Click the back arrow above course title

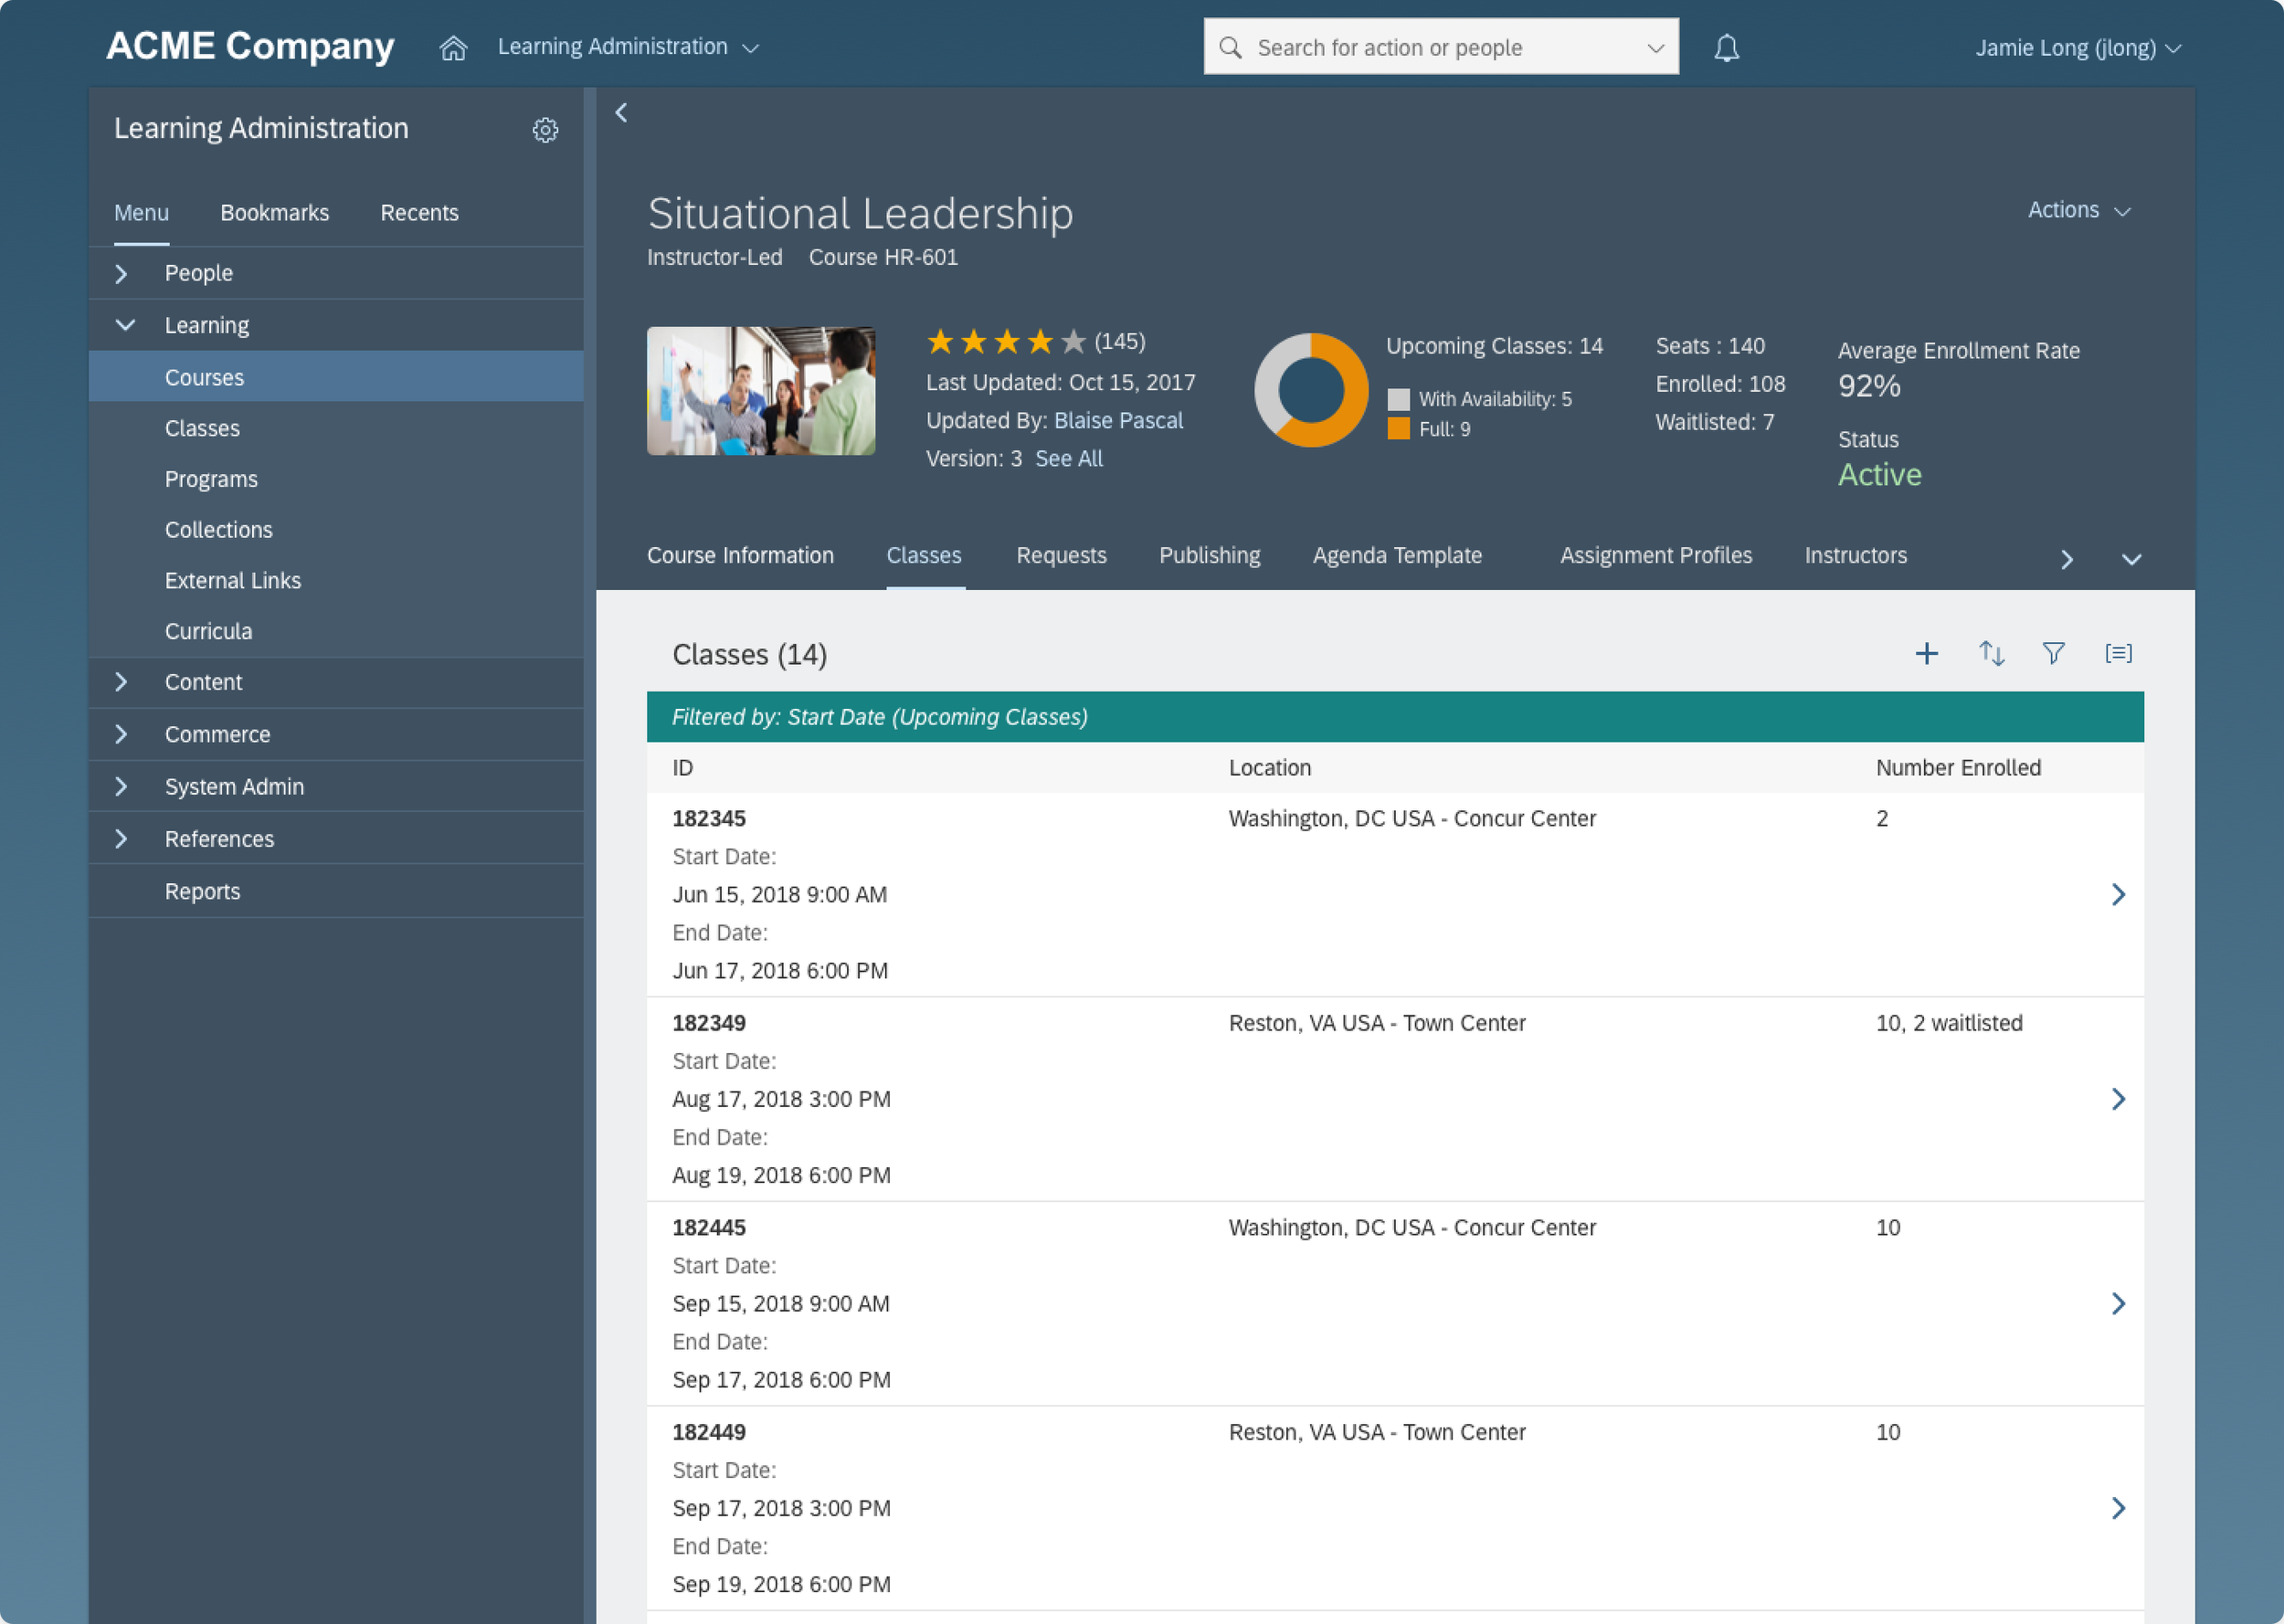(x=622, y=113)
